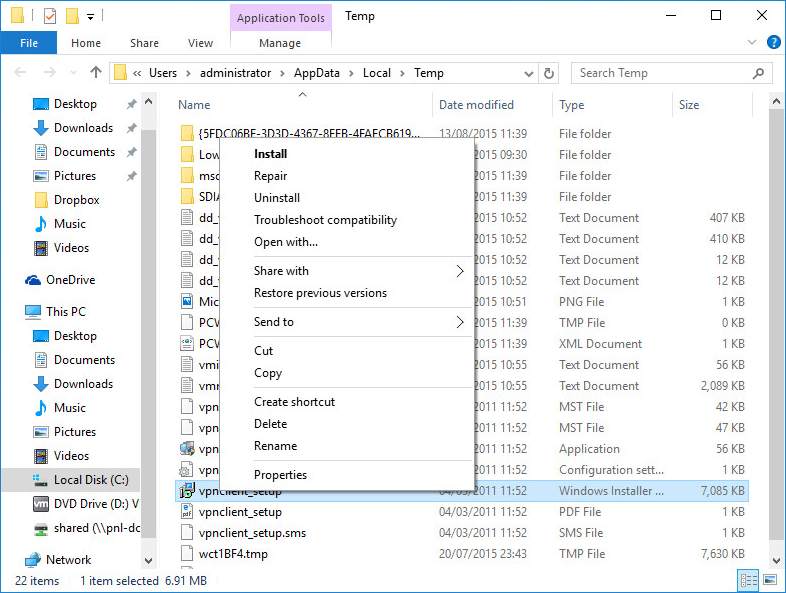Select OneDrive in the navigation pane
Image resolution: width=786 pixels, height=593 pixels.
coord(70,280)
